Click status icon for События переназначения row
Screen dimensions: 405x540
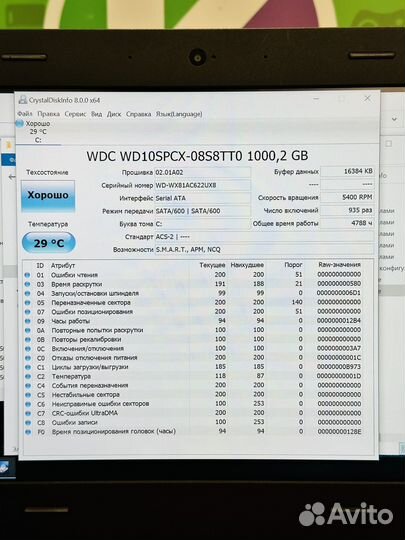click(x=28, y=386)
